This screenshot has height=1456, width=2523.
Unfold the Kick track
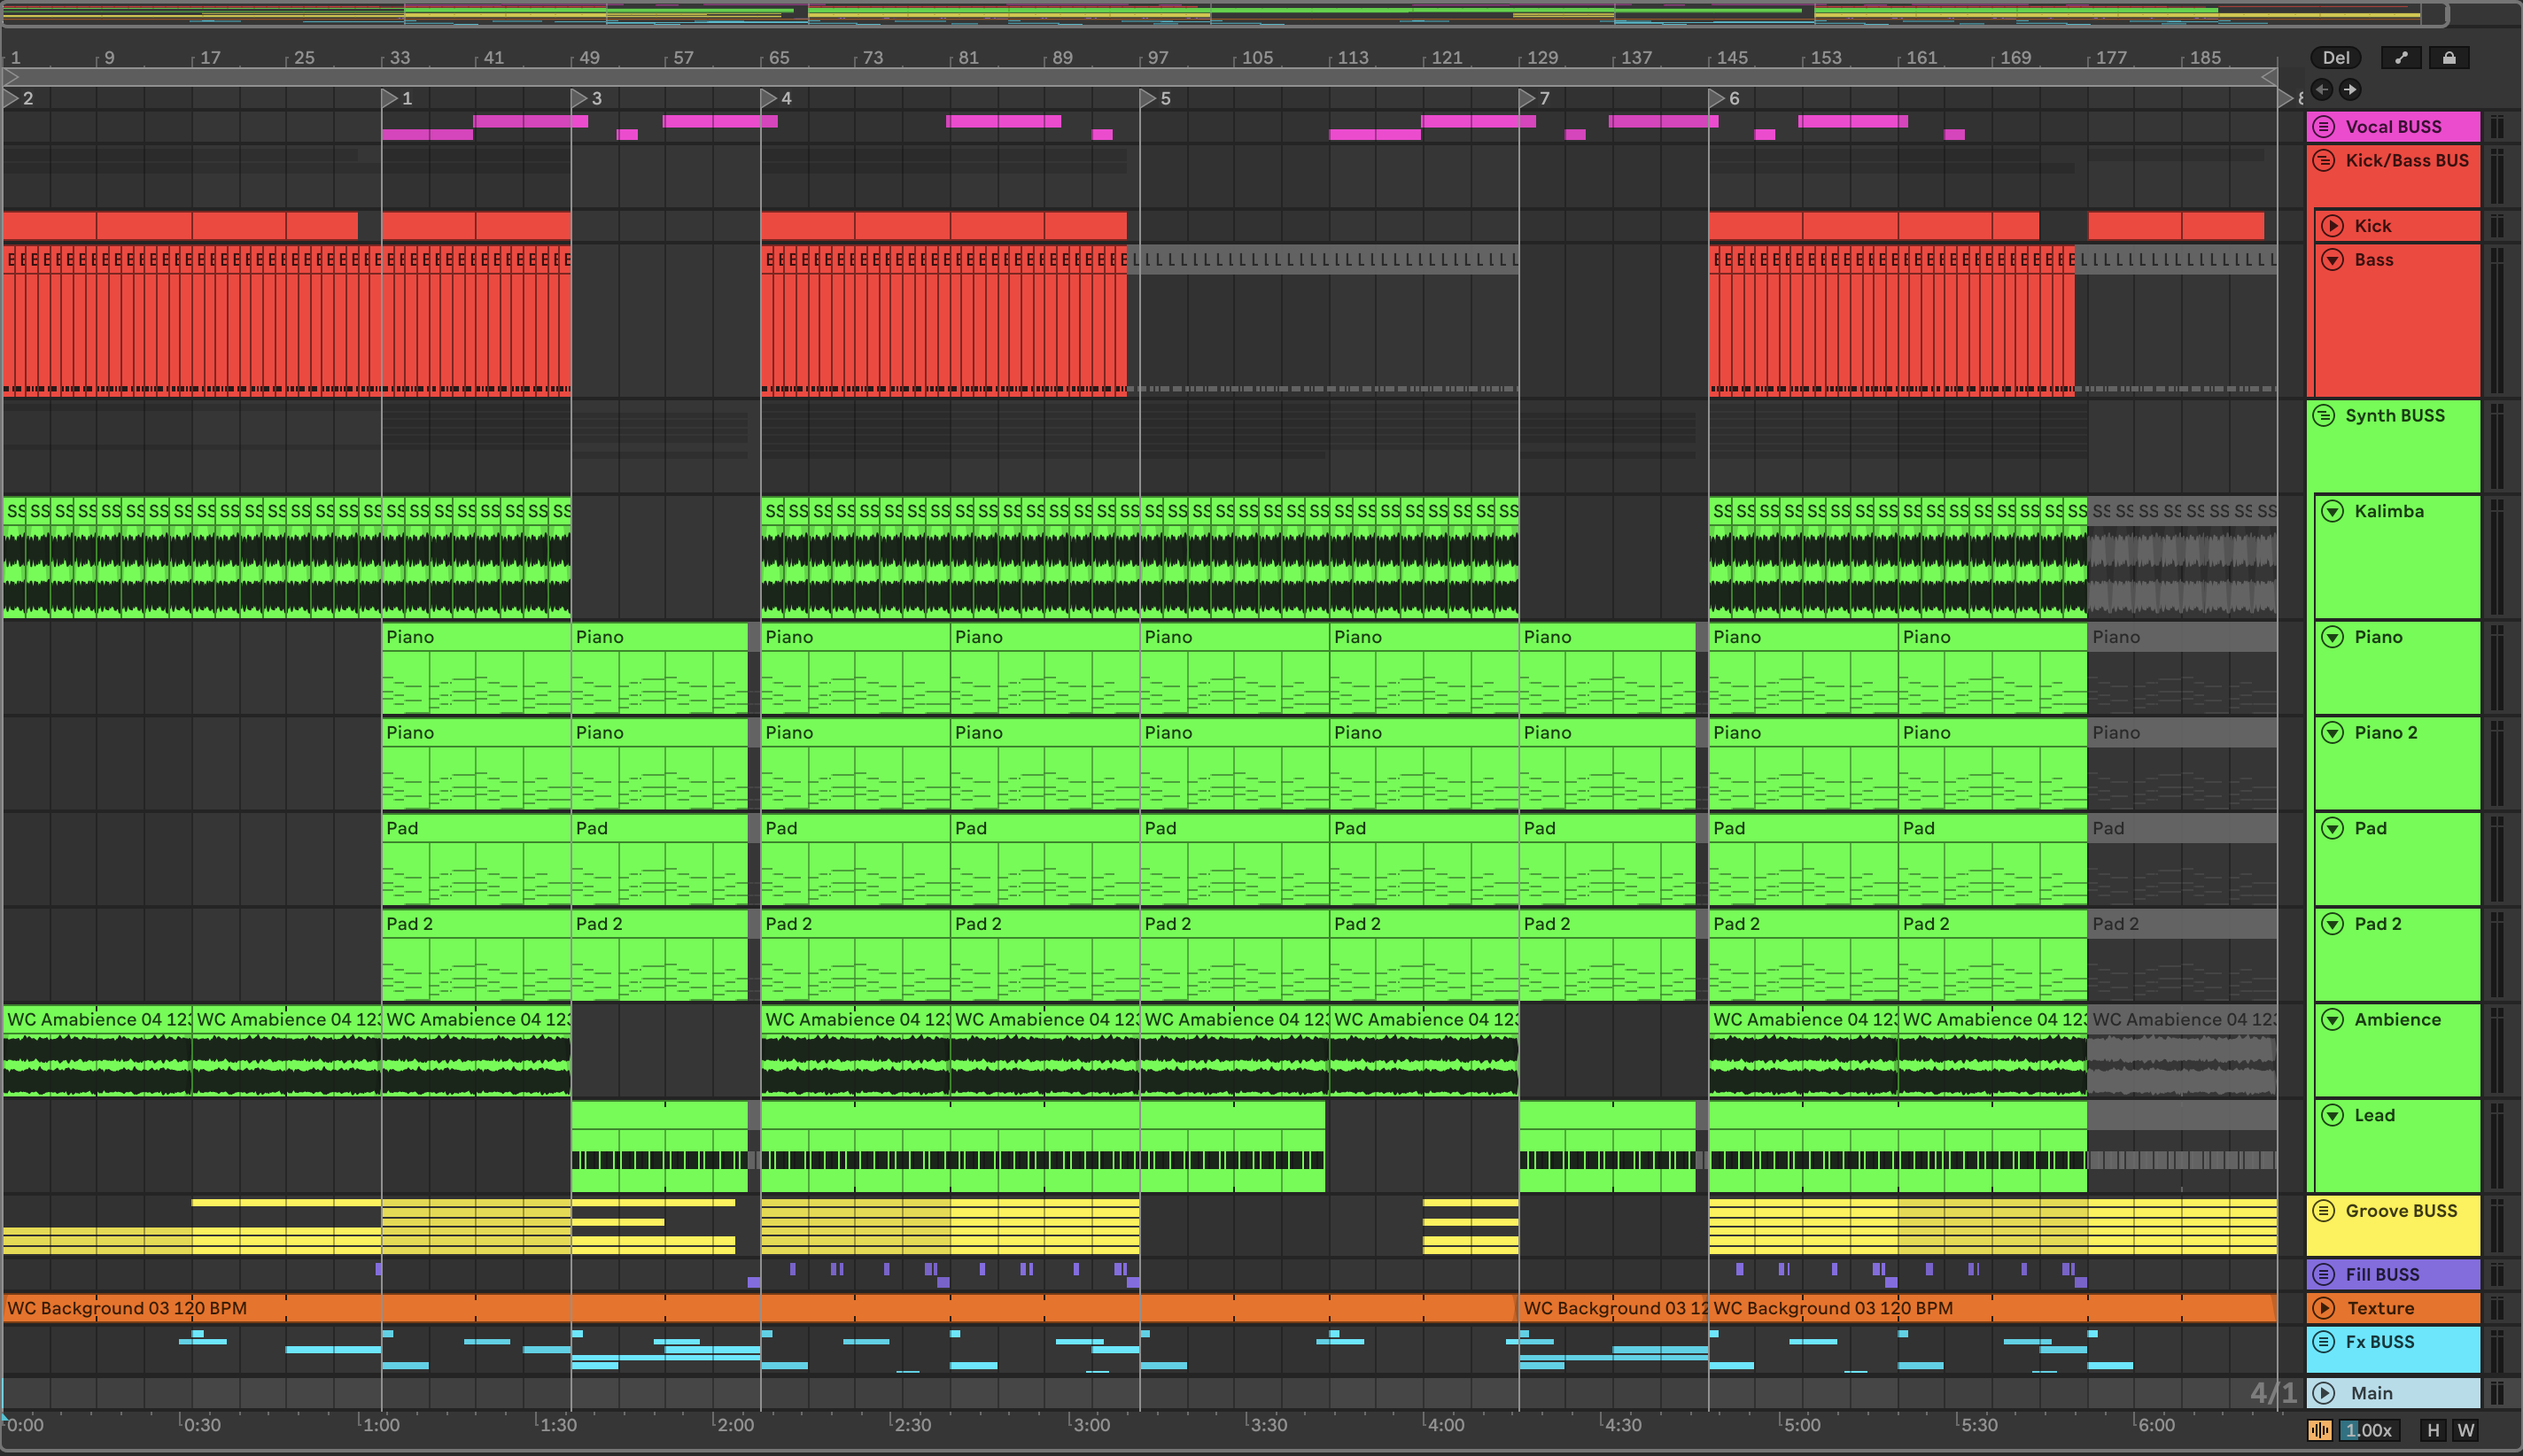2332,226
